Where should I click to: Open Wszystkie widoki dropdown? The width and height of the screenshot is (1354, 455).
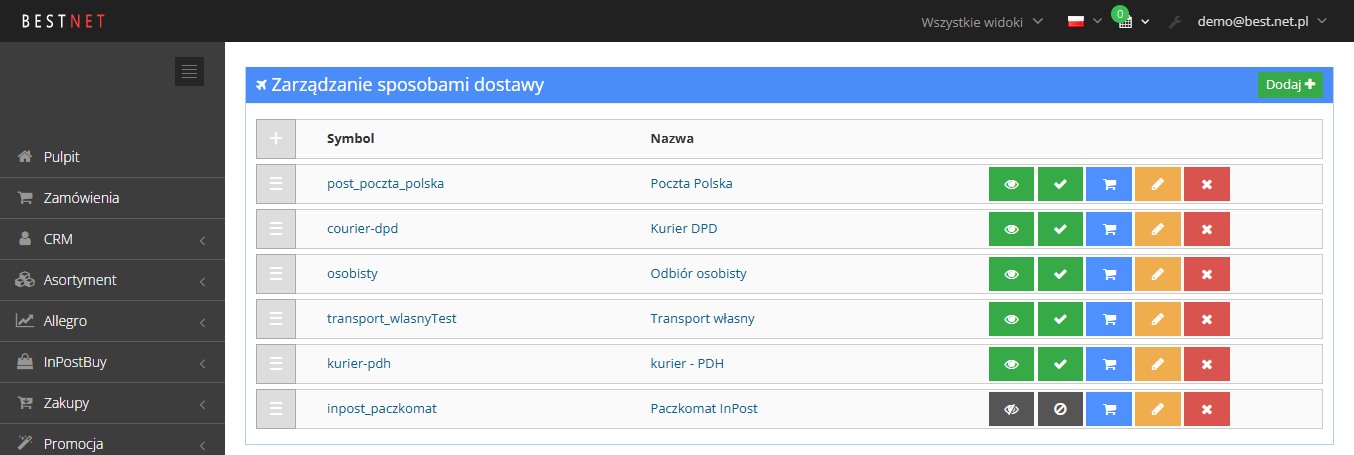[981, 21]
